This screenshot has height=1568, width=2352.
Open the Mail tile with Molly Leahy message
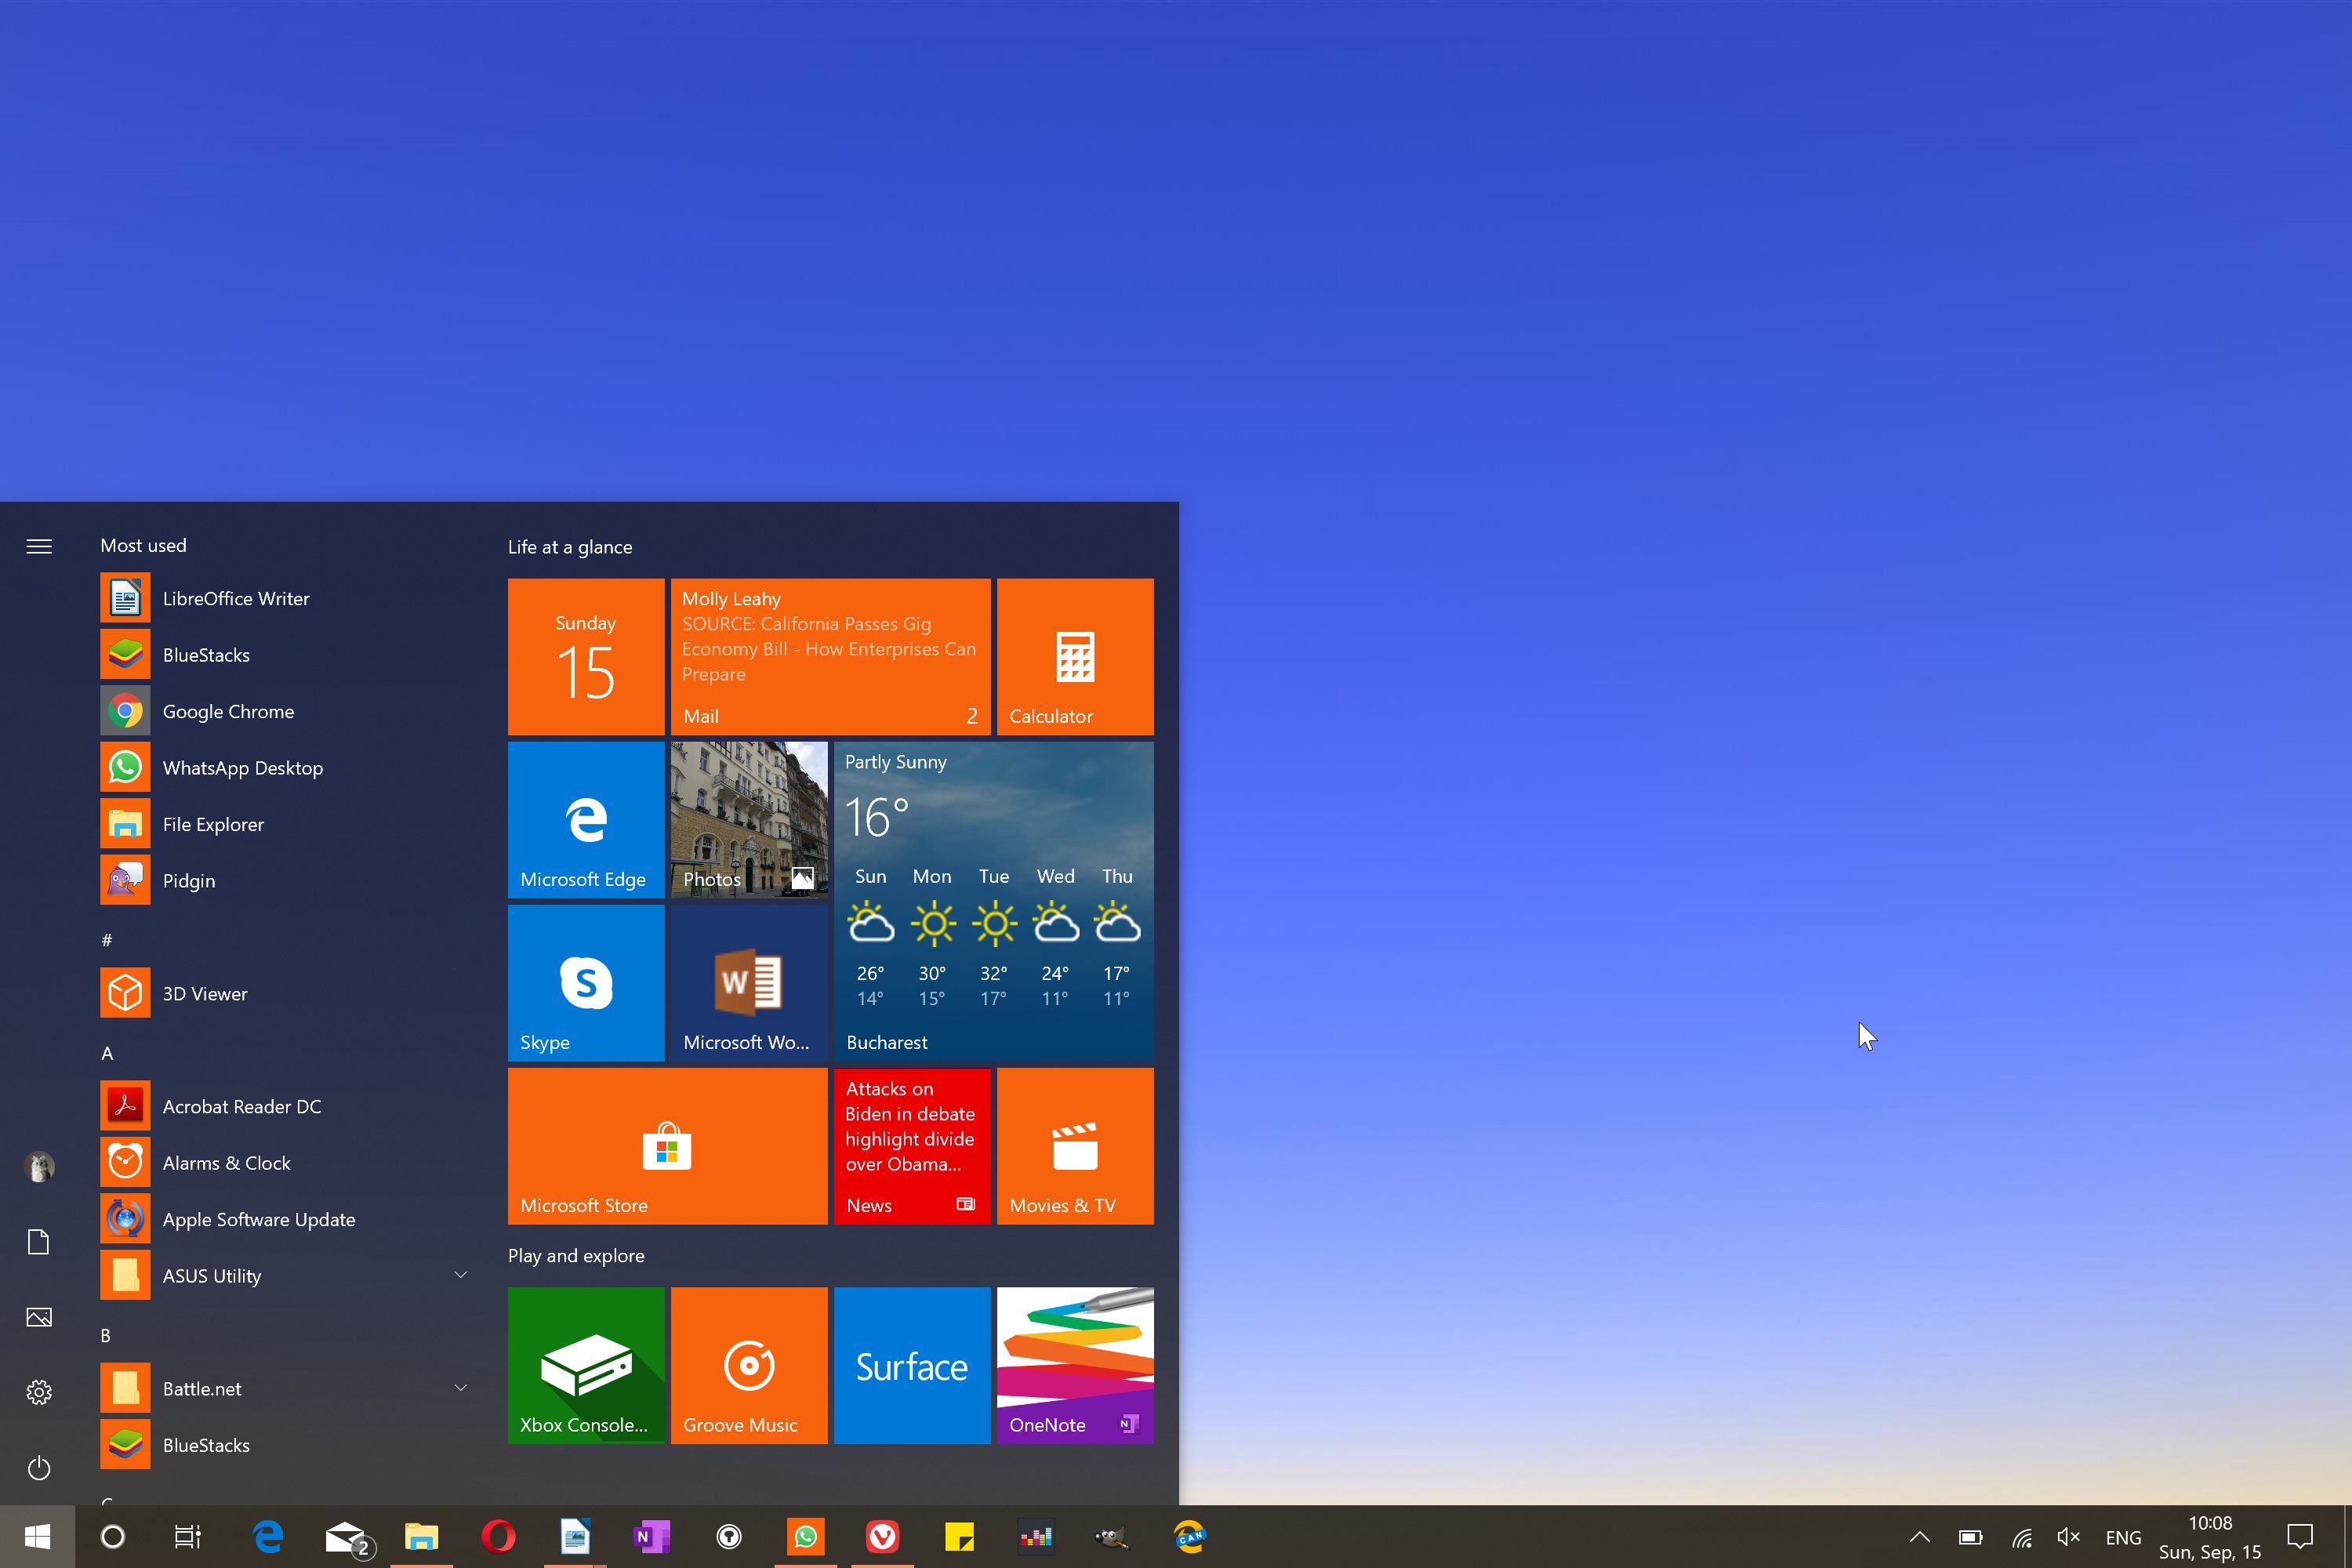point(830,657)
